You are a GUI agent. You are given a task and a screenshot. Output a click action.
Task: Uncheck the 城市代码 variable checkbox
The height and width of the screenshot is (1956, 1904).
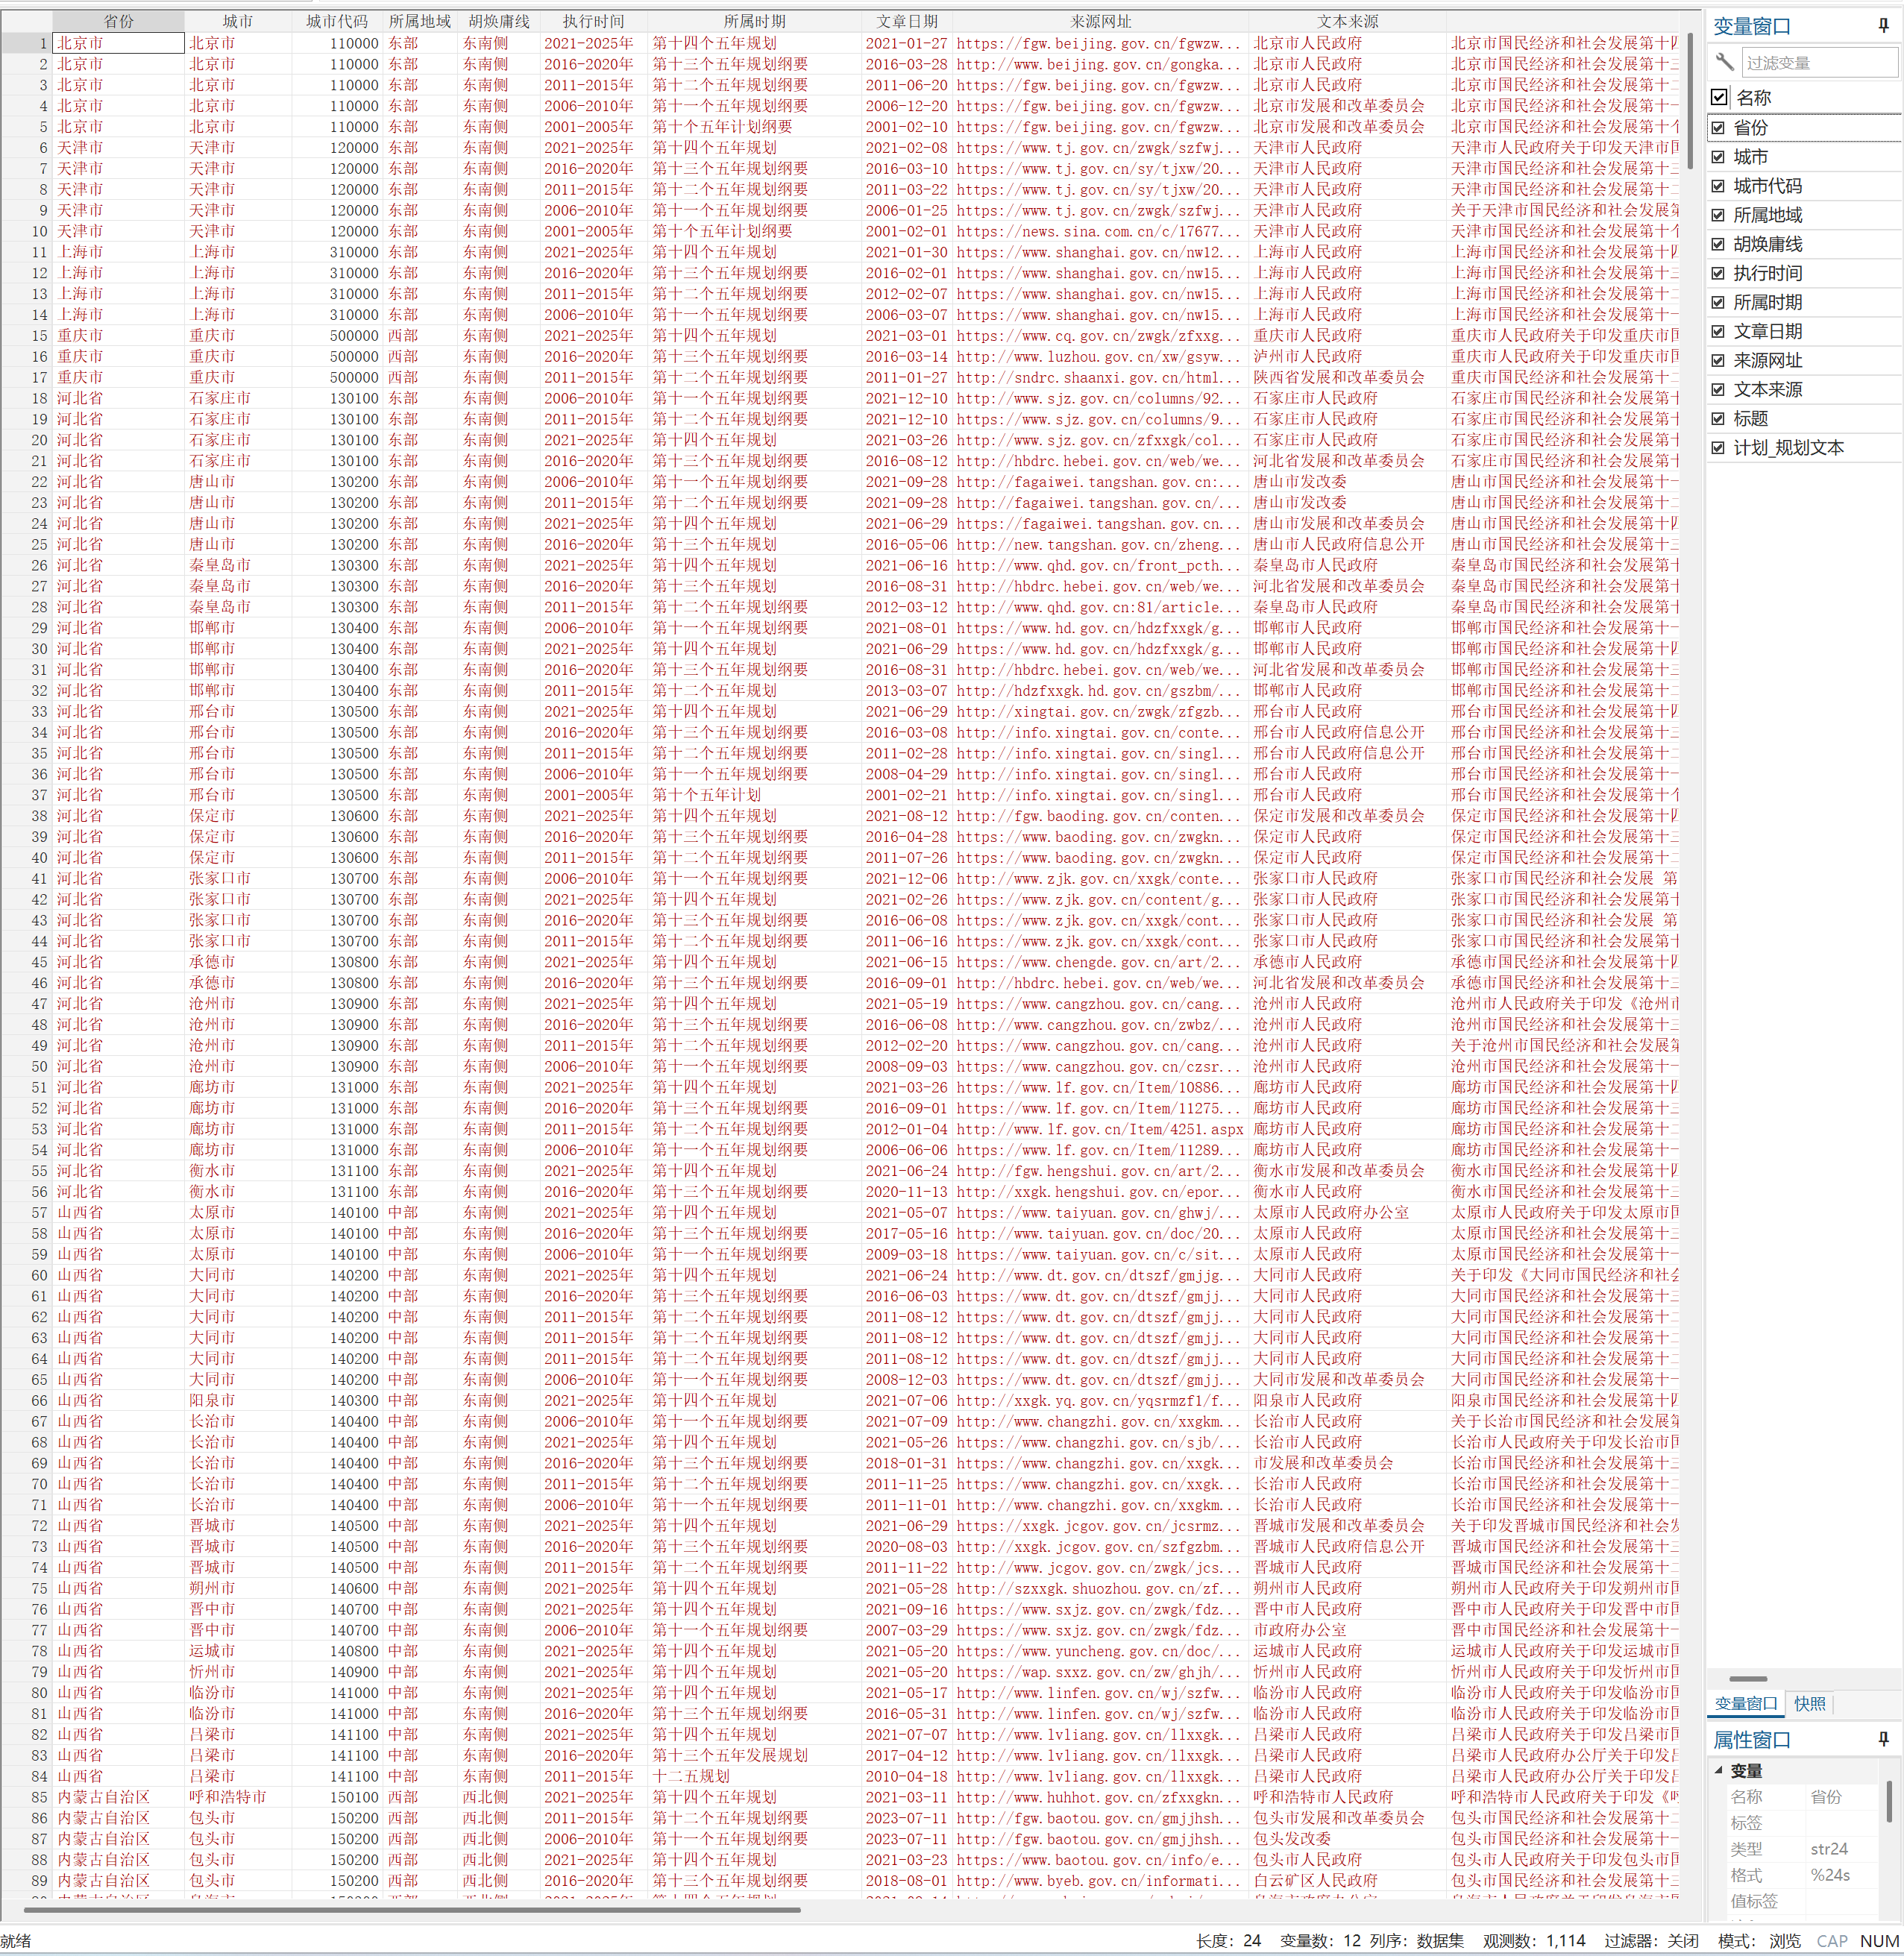pos(1718,186)
